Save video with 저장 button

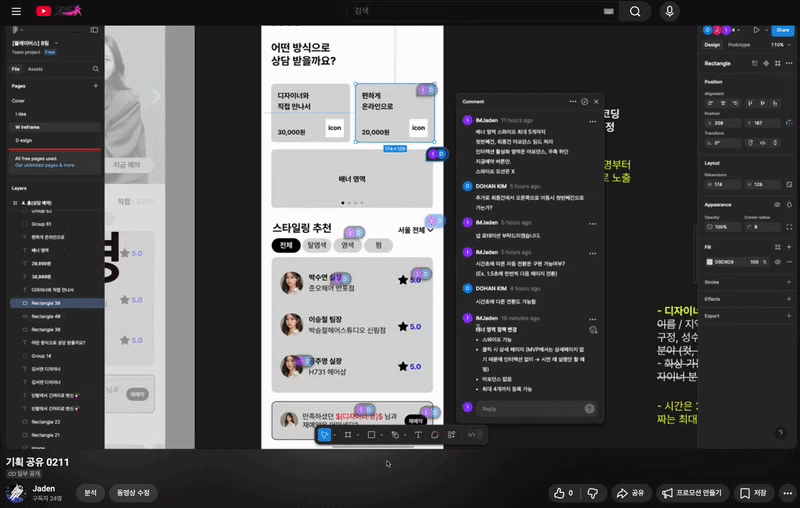pyautogui.click(x=753, y=493)
